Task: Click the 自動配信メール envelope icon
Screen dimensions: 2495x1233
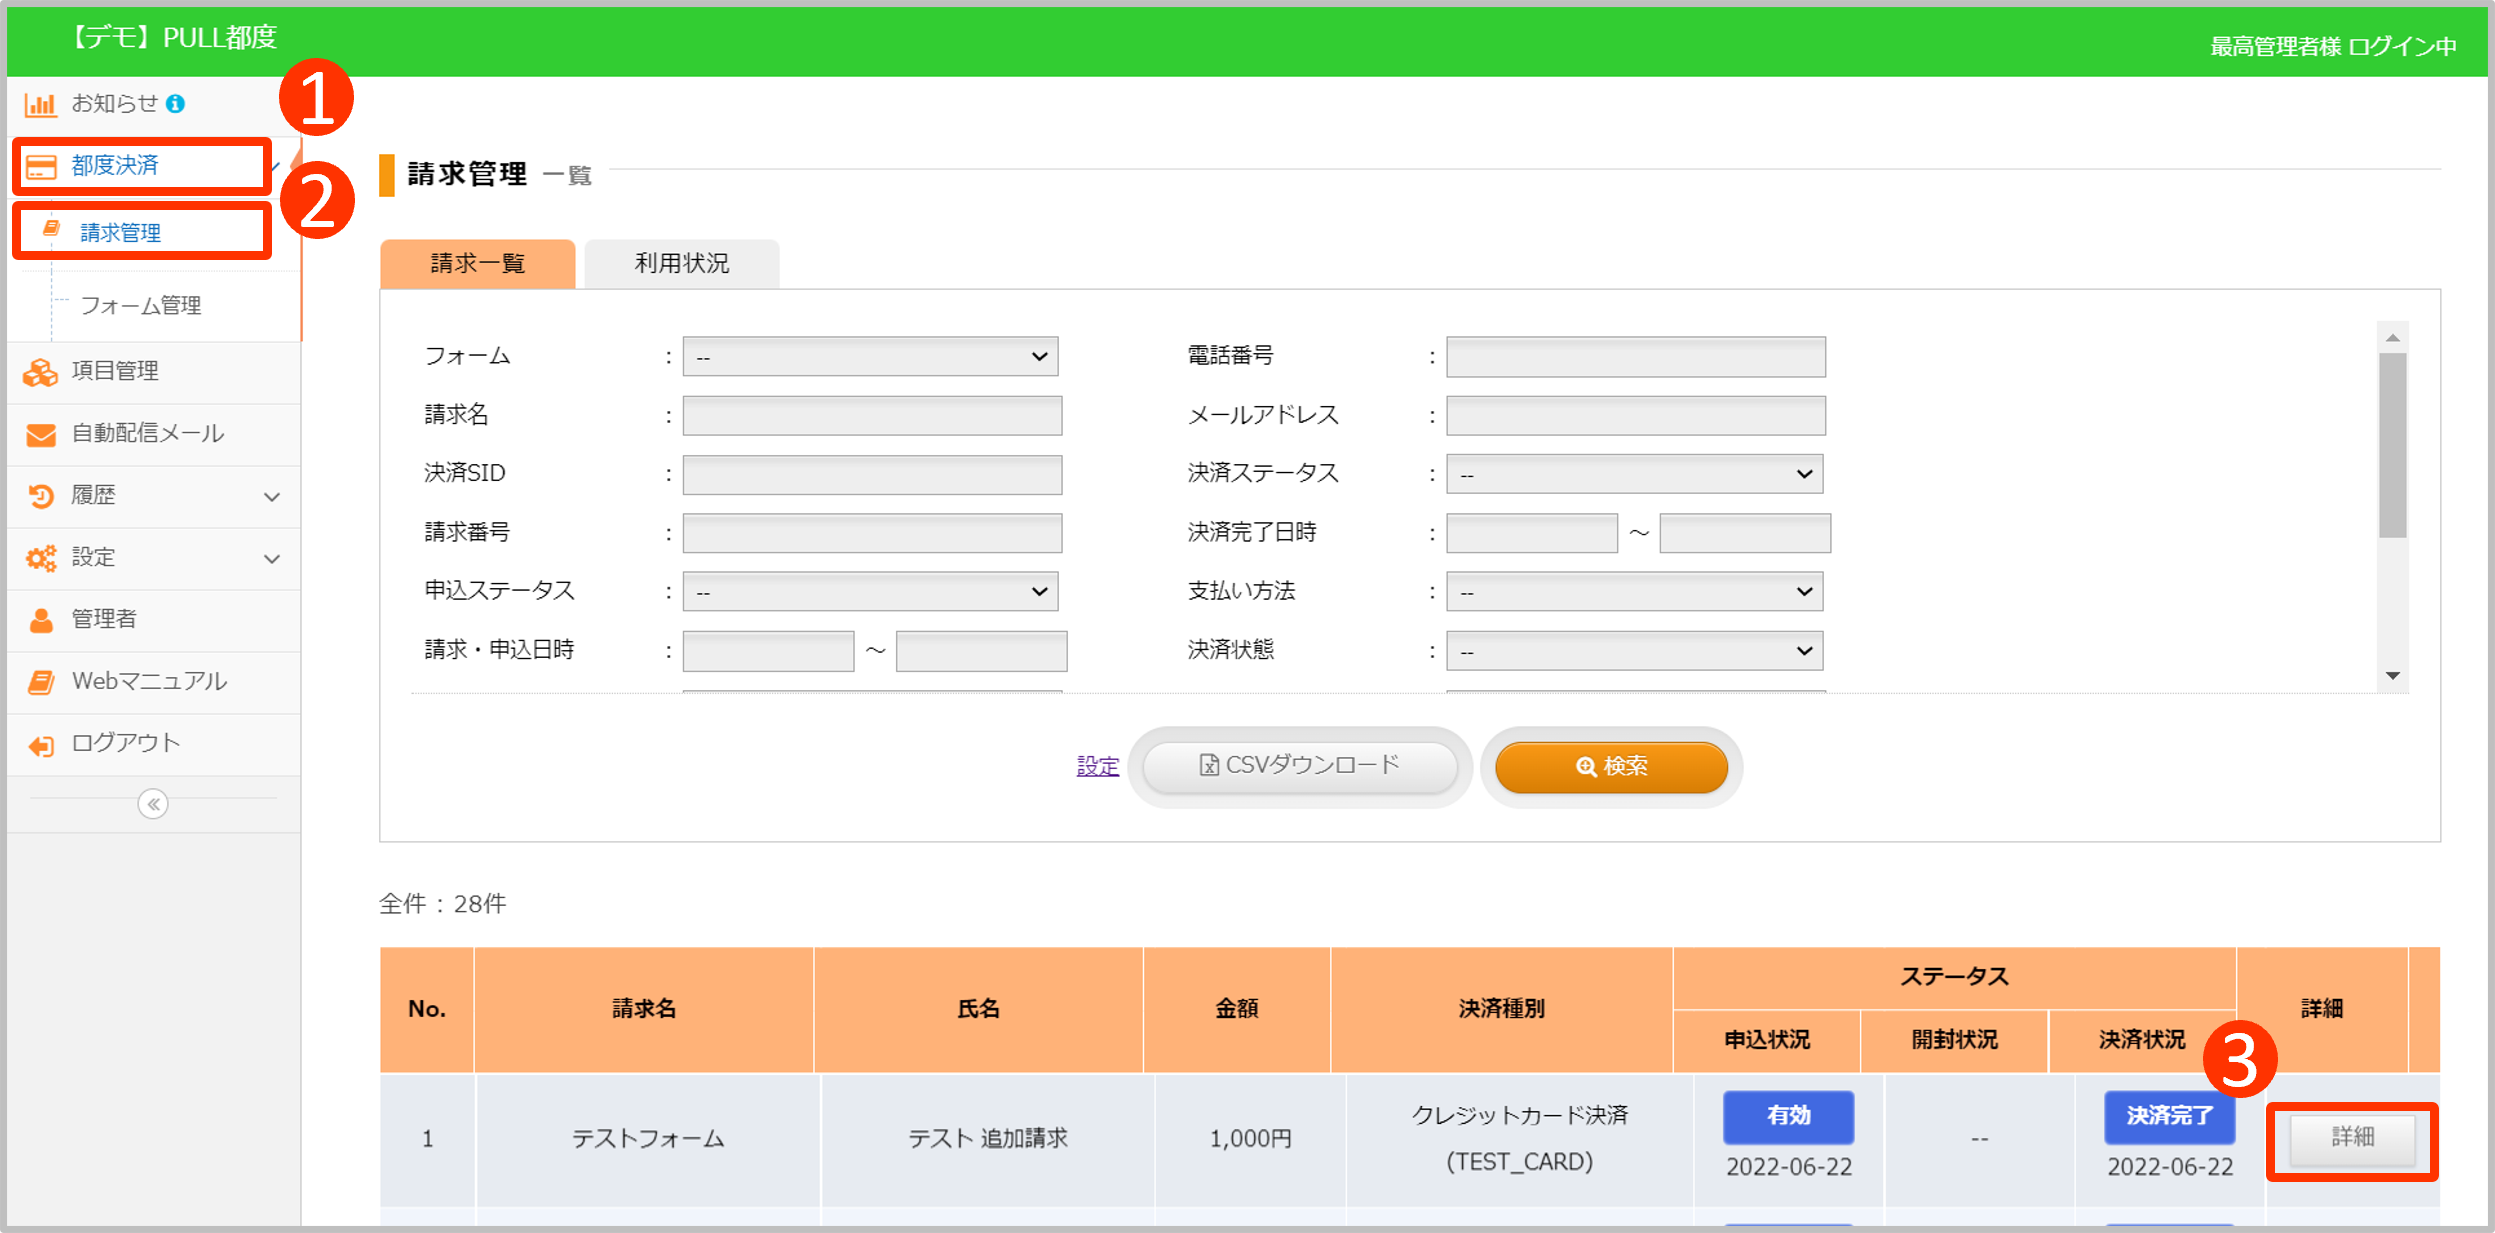Action: (x=41, y=434)
